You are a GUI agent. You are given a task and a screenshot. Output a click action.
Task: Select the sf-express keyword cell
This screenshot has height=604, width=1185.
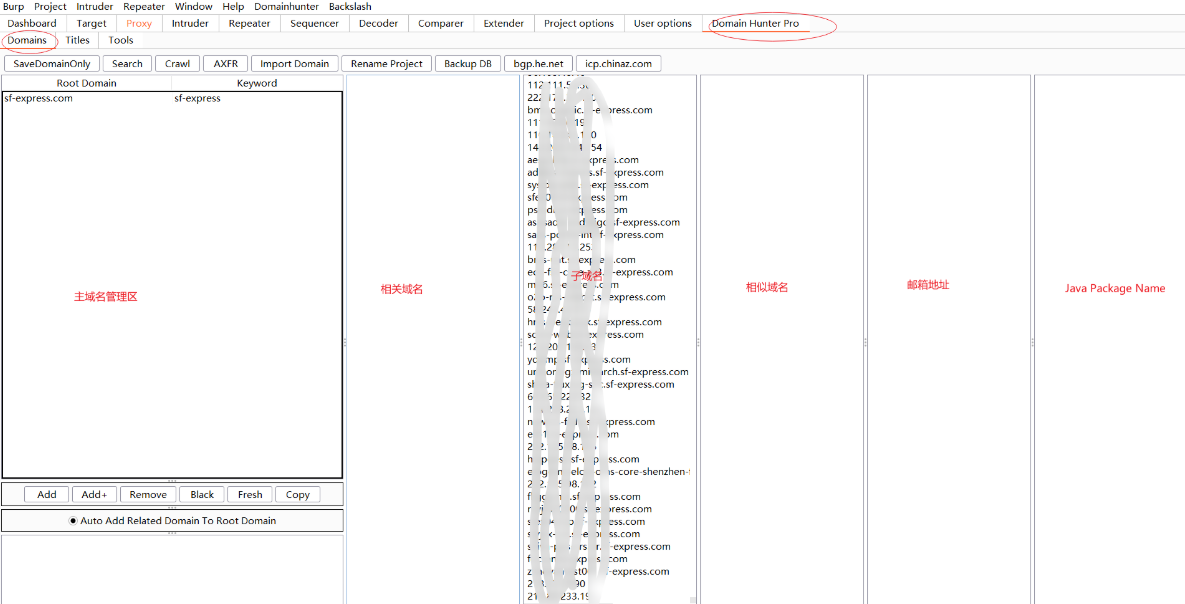tap(257, 98)
